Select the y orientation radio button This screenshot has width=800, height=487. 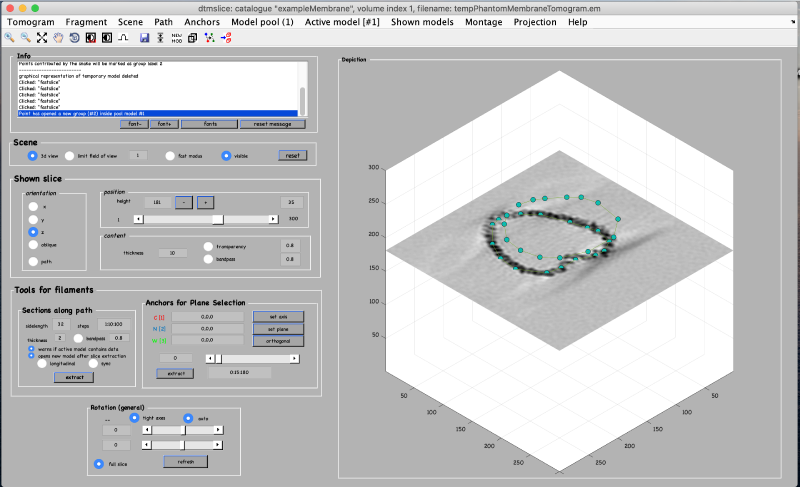point(33,220)
